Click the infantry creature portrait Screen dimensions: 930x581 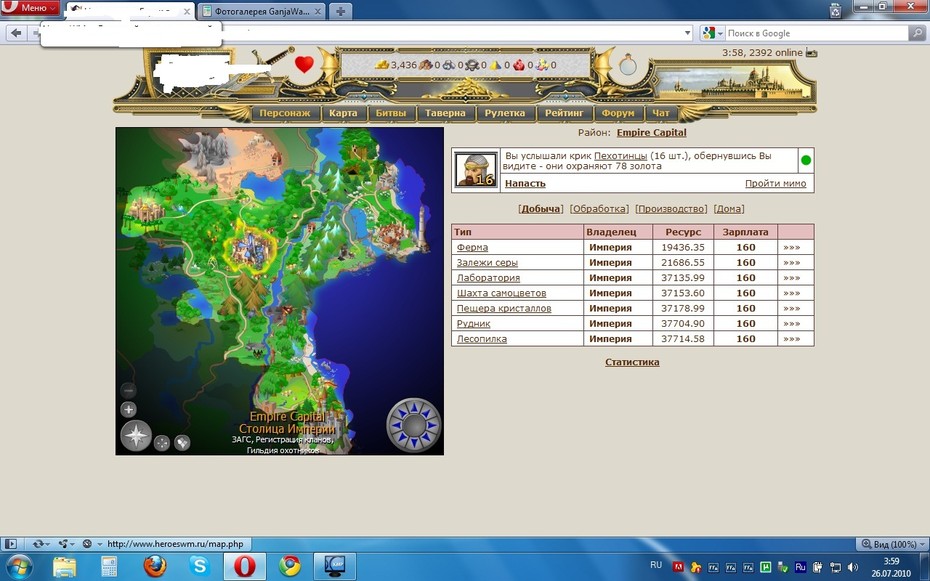tap(476, 170)
